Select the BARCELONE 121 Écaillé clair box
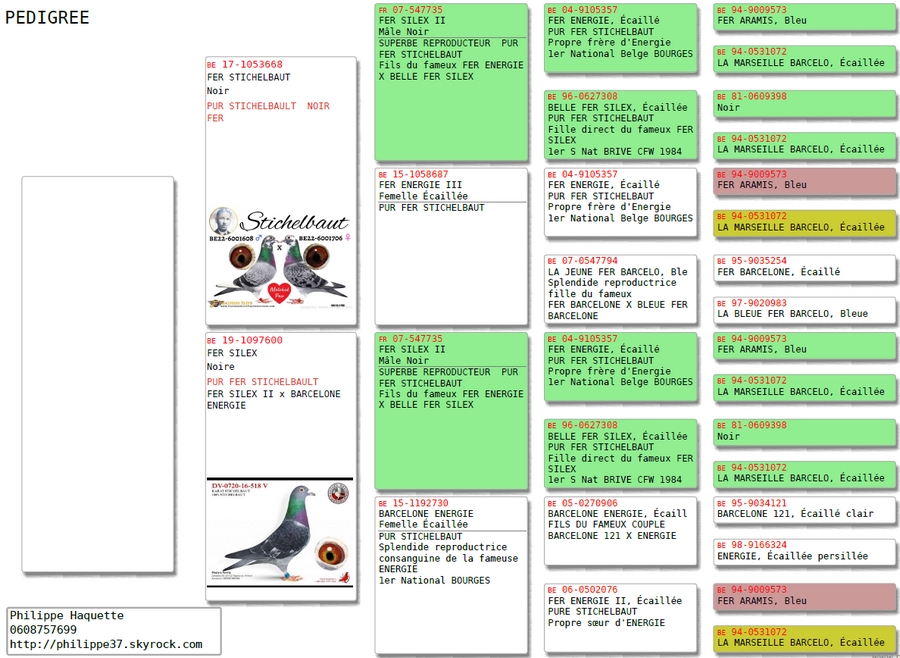Screen dimensions: 900x658 (804, 510)
